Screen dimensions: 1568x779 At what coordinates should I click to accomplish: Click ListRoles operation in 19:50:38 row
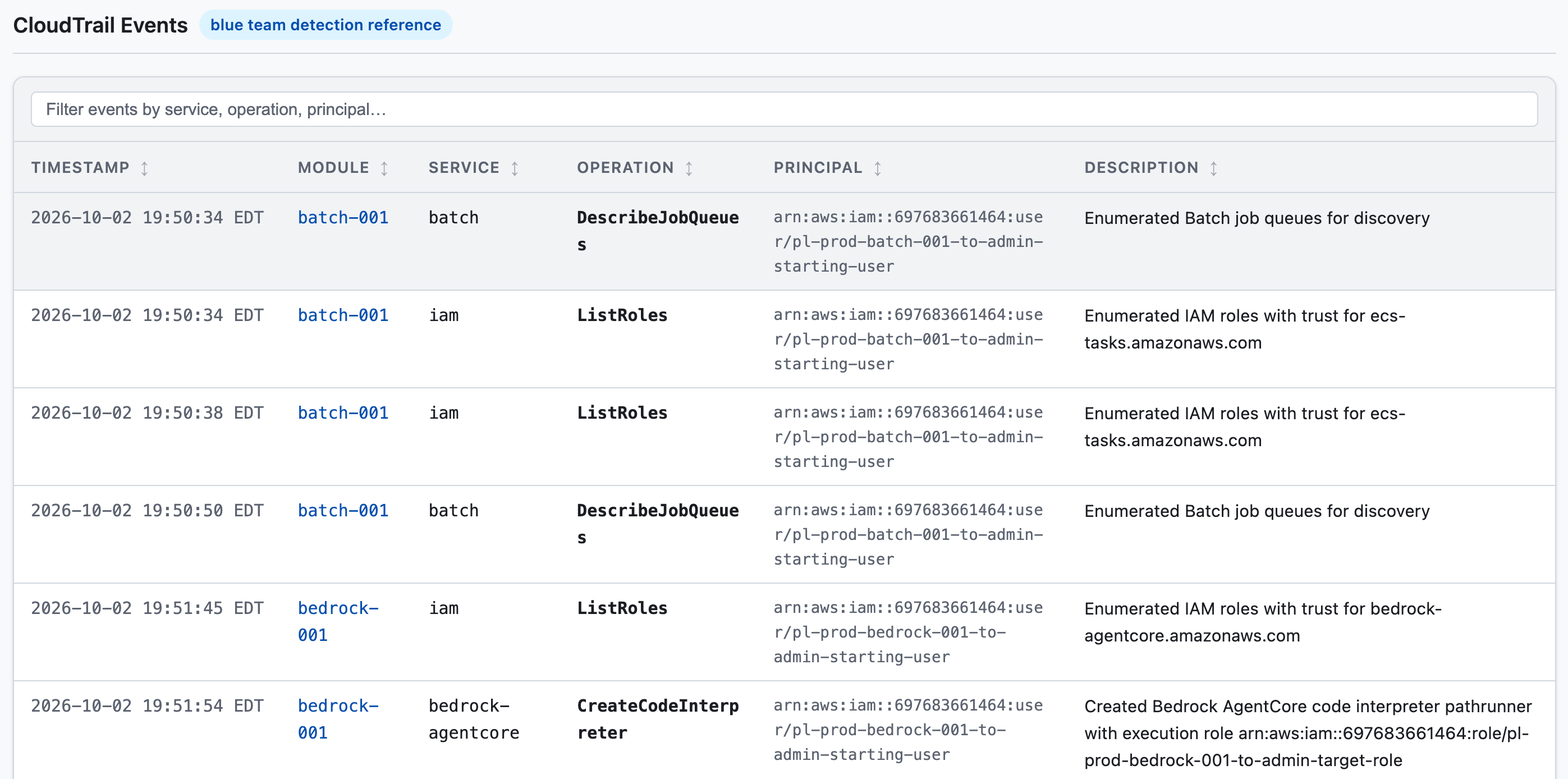(x=622, y=413)
